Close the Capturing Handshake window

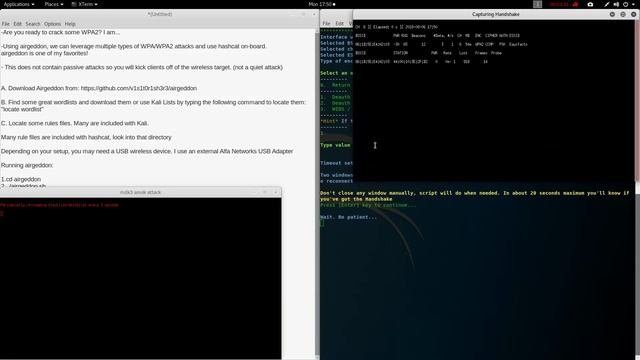(633, 14)
